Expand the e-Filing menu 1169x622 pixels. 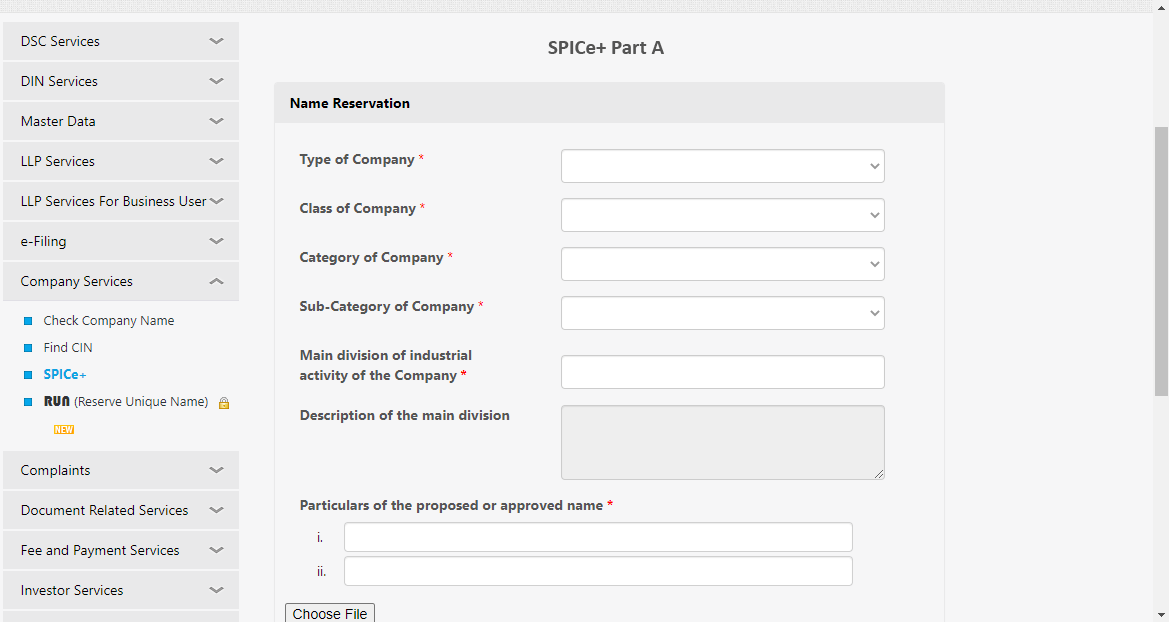pos(121,241)
